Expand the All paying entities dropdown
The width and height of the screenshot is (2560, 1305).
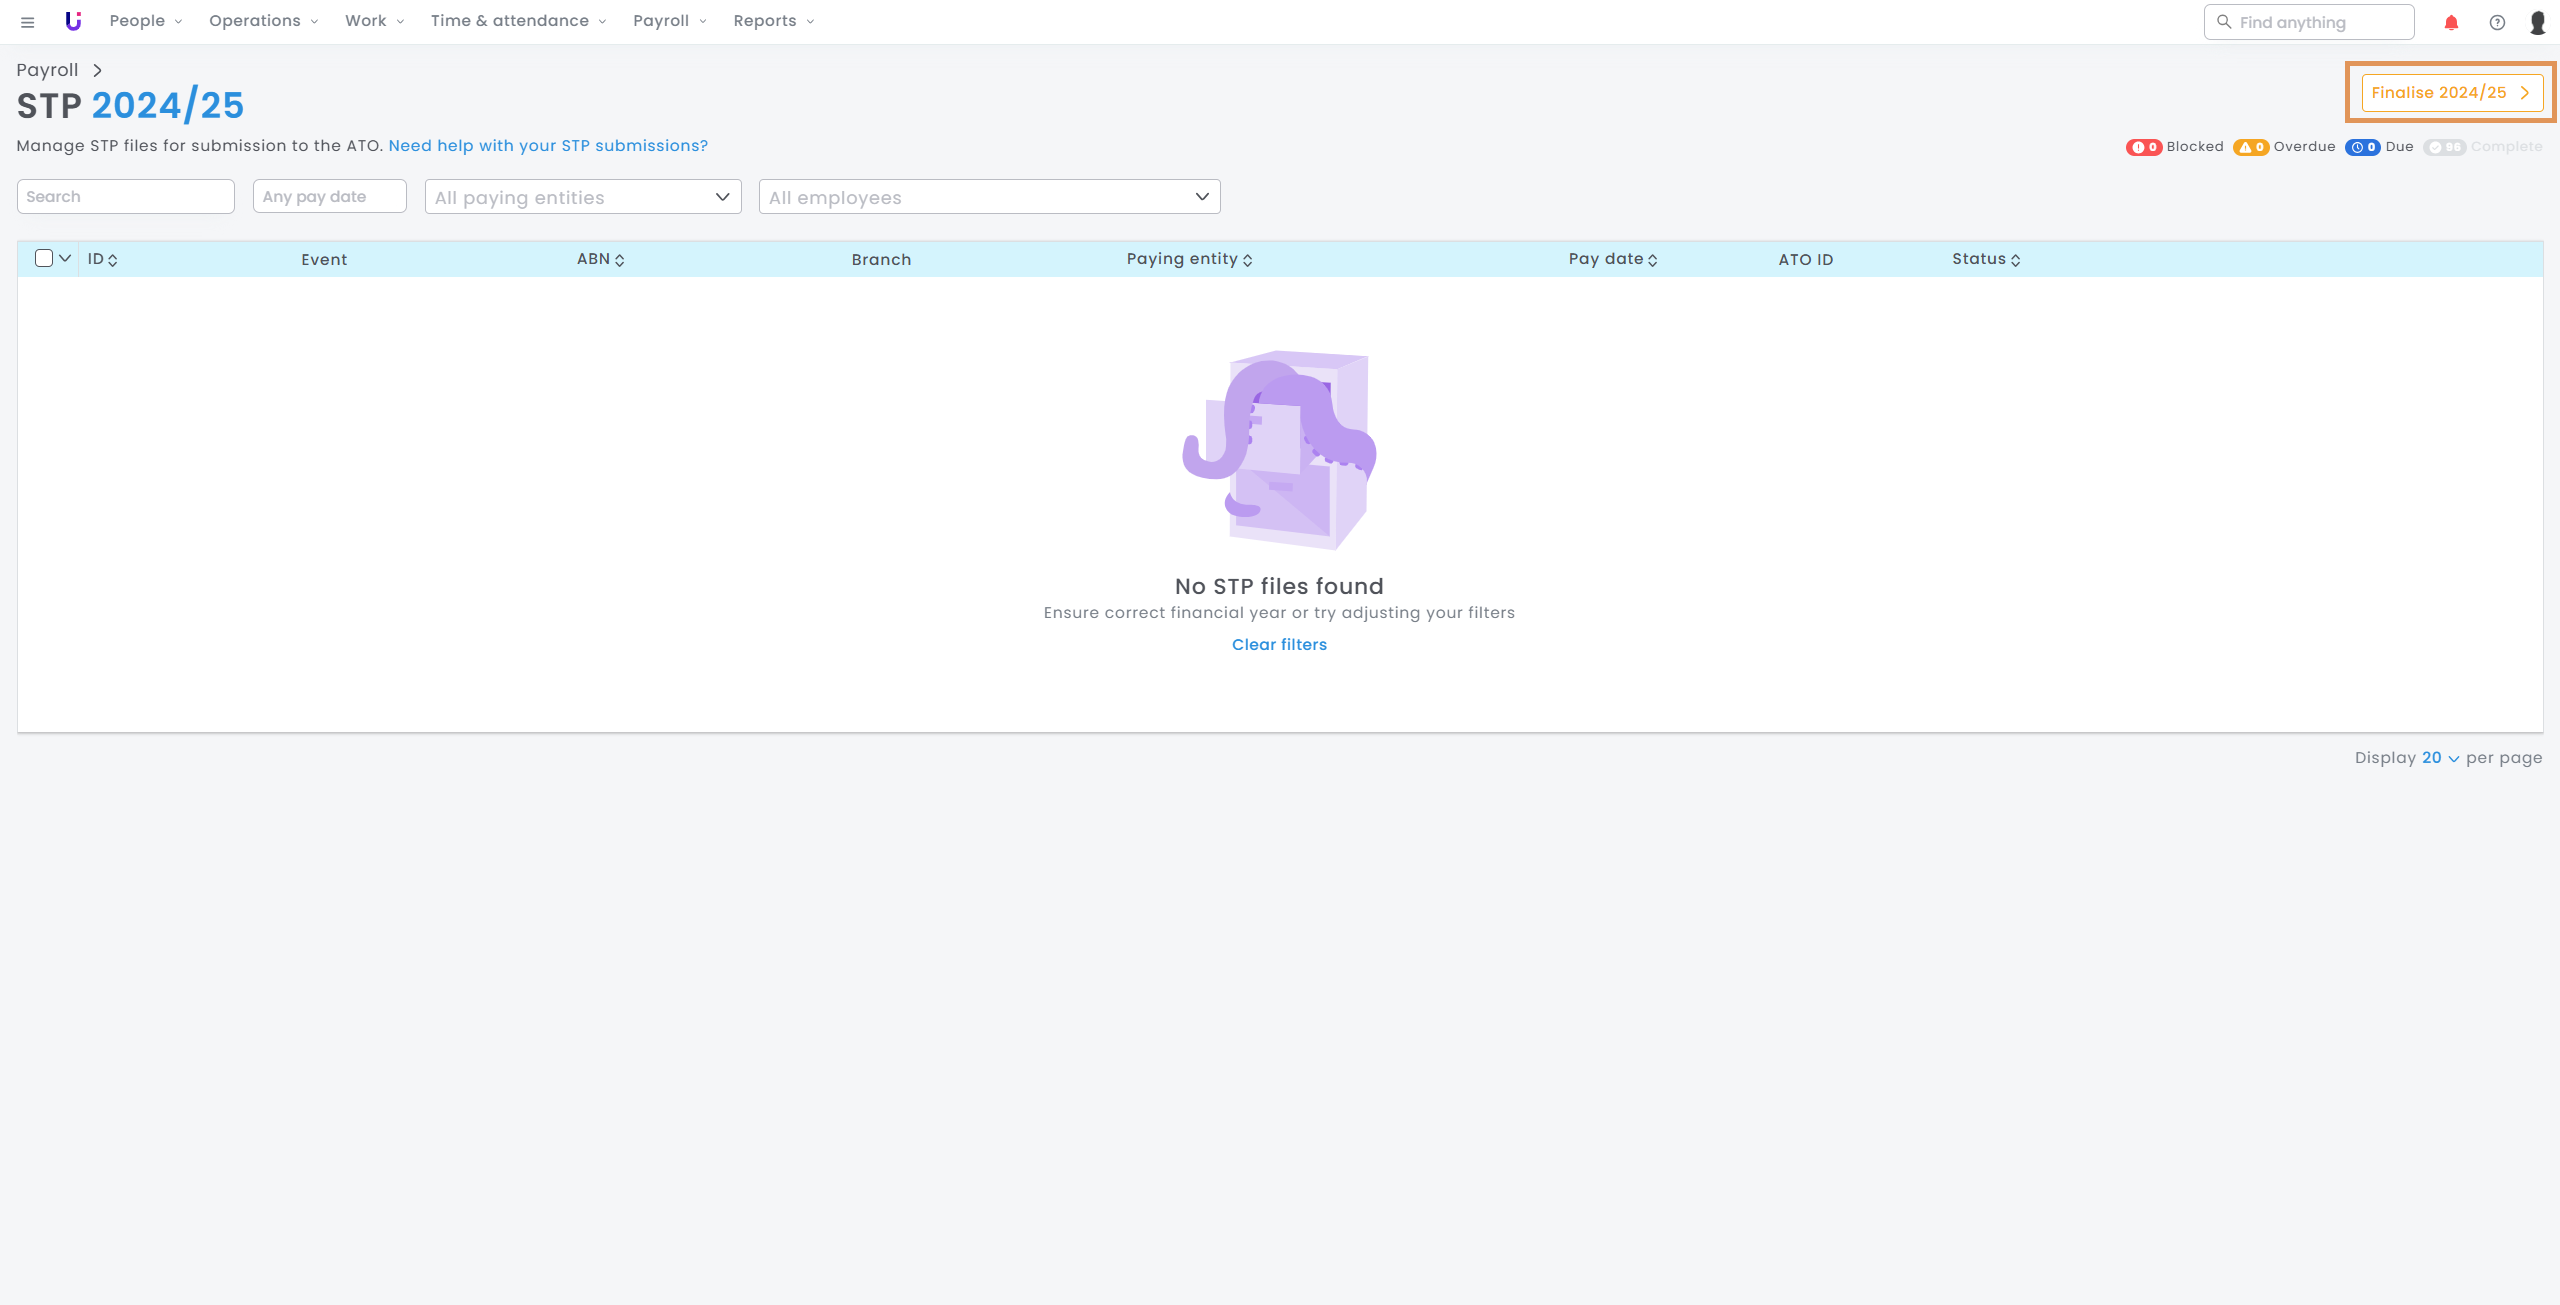[x=582, y=197]
